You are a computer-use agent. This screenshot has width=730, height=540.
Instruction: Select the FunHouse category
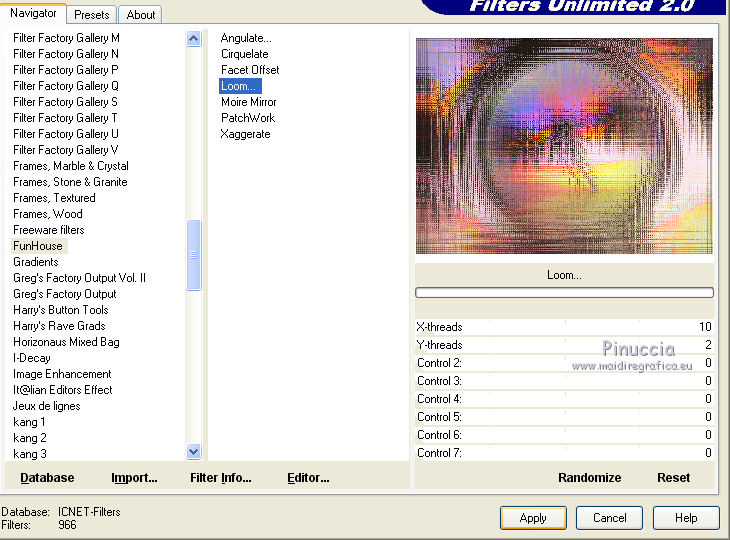pos(38,246)
